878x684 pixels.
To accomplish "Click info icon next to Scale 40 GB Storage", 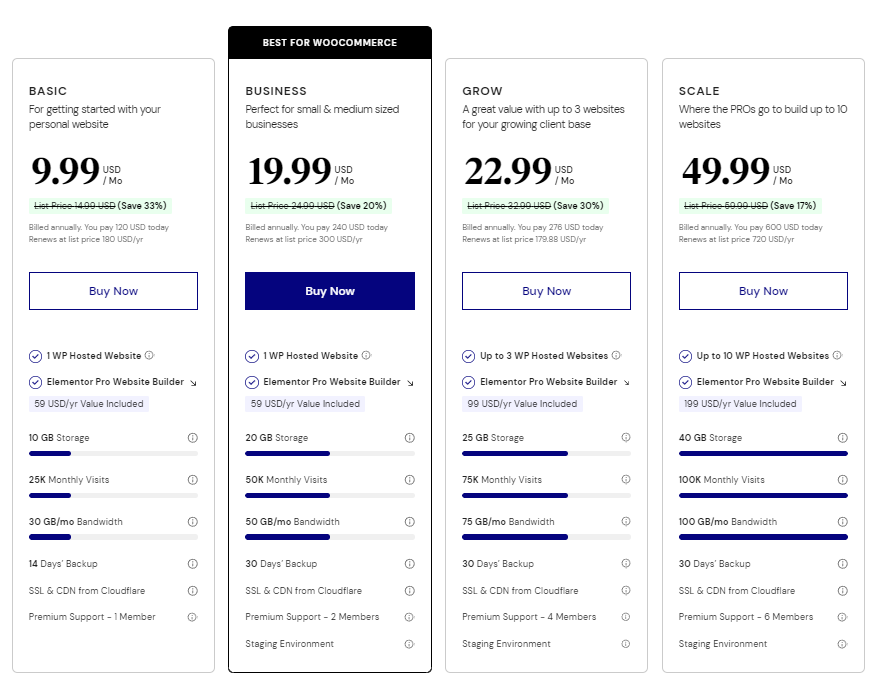I will click(x=842, y=438).
